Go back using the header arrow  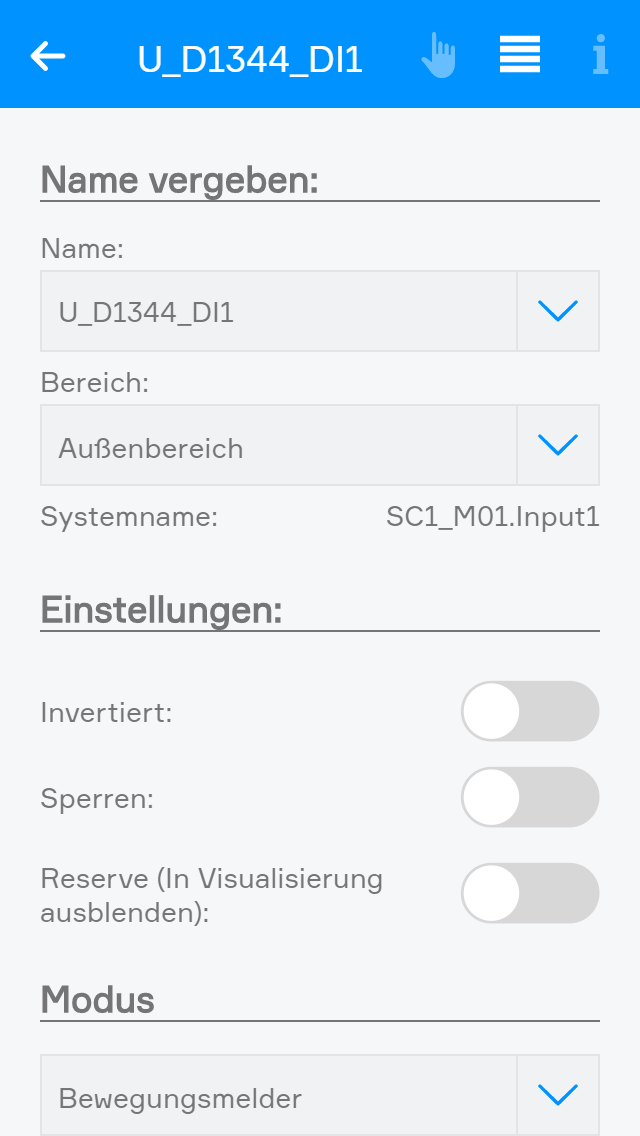pyautogui.click(x=48, y=56)
